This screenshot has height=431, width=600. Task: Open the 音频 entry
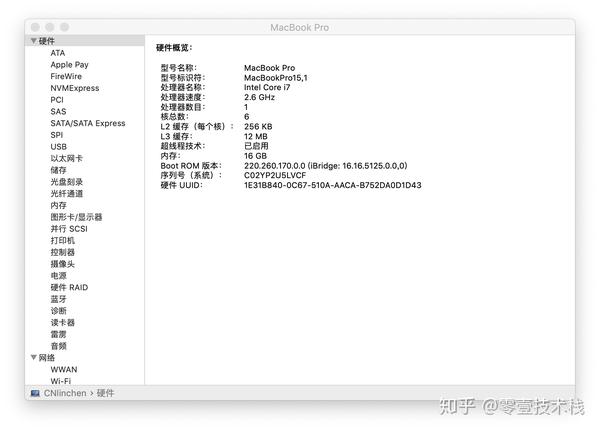[x=59, y=346]
